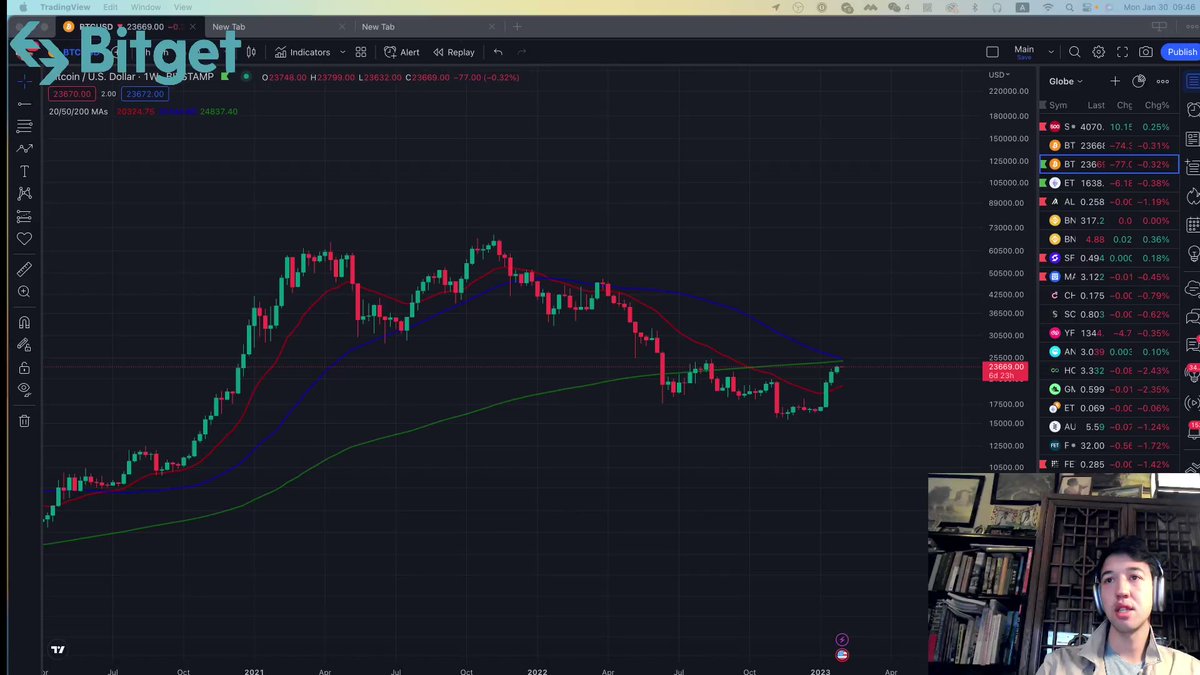Sort the watchlist by Last column

1096,105
